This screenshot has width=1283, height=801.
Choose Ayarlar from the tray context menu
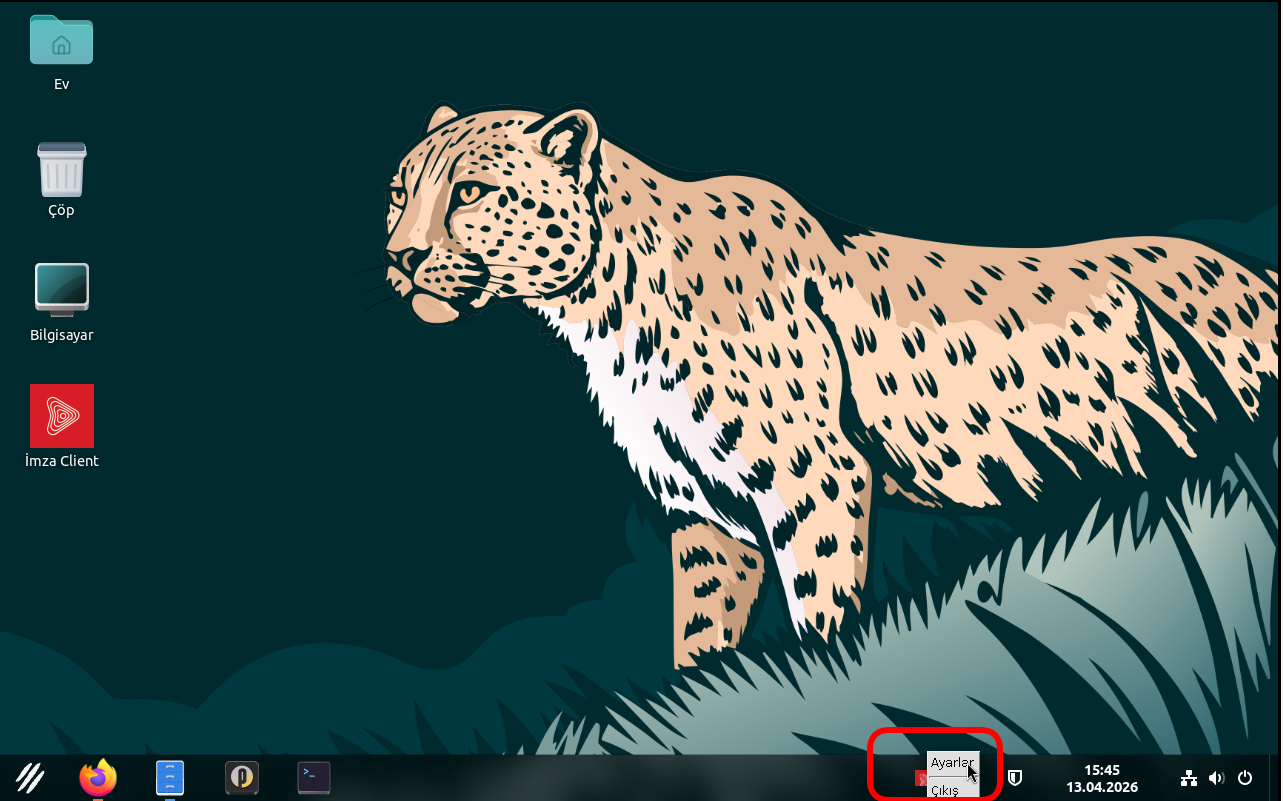pos(953,763)
